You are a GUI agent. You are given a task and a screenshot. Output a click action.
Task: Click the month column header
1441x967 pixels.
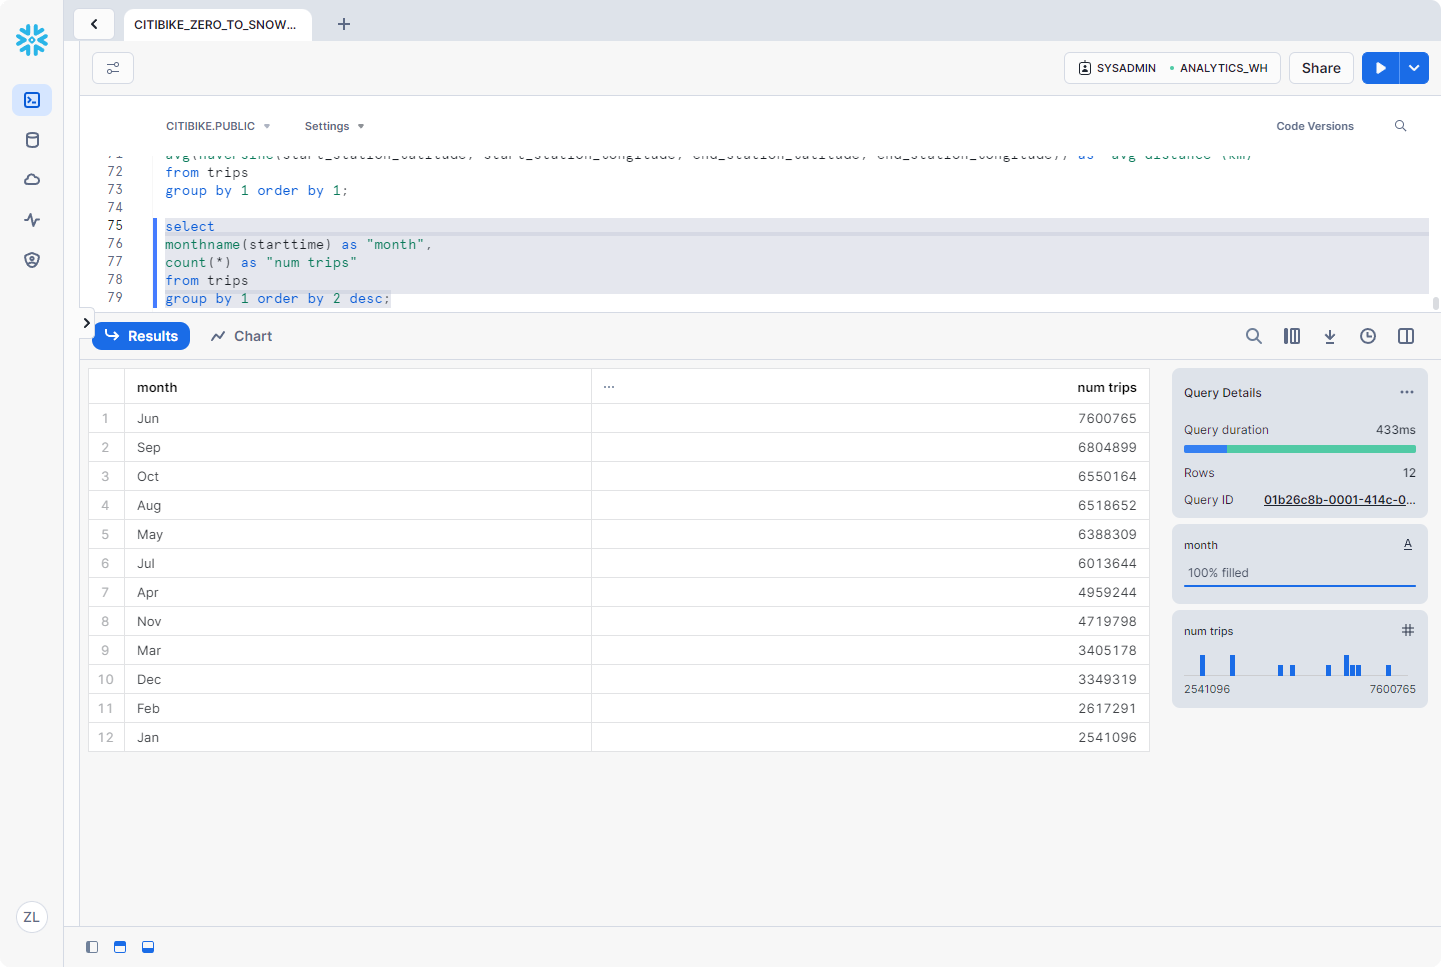tap(157, 387)
